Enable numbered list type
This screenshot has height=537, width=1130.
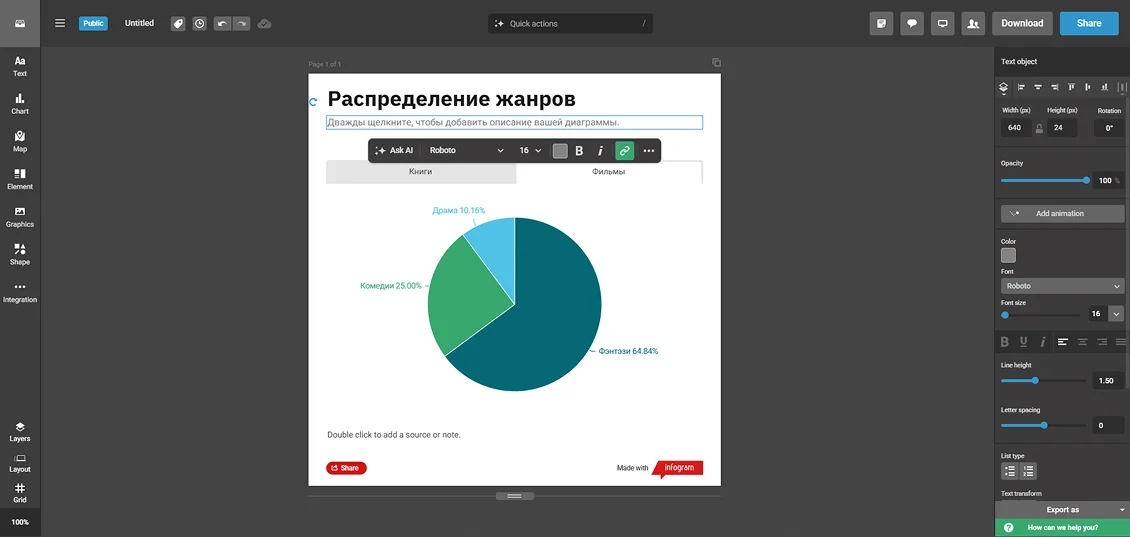(1028, 471)
